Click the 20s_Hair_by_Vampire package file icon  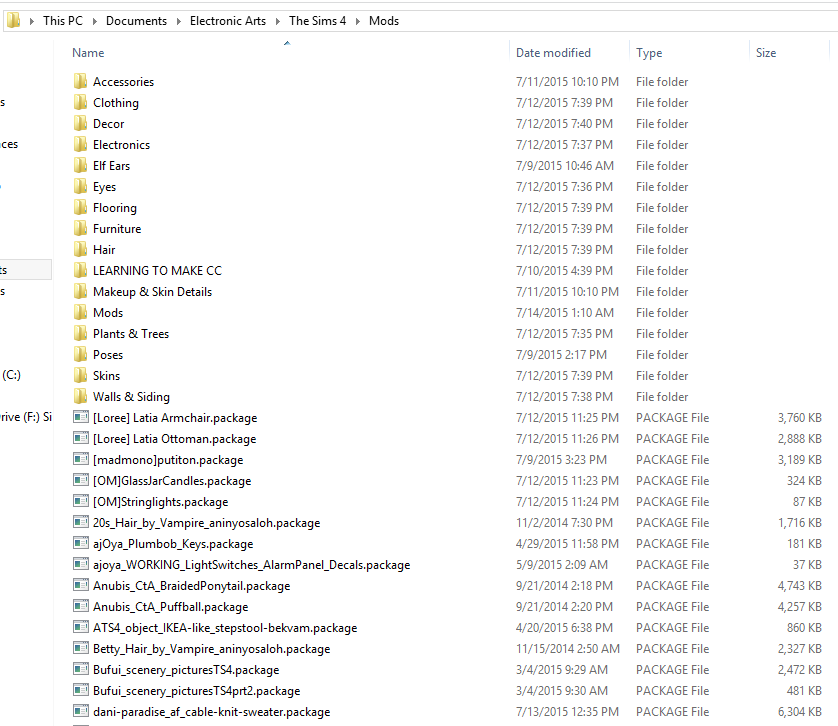(81, 522)
